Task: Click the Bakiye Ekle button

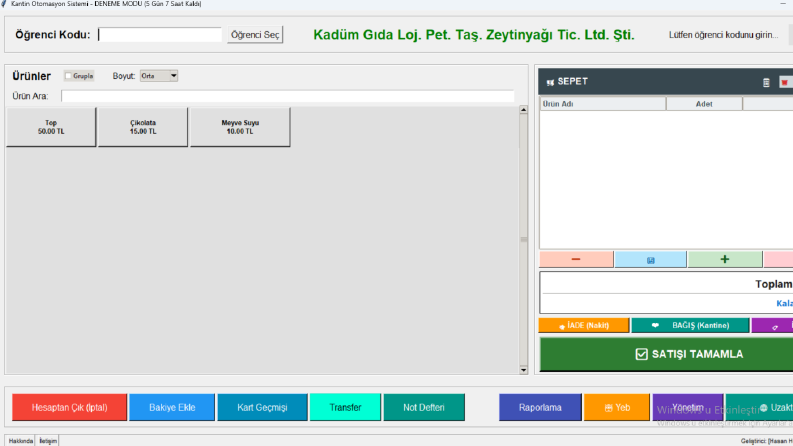Action: (172, 408)
